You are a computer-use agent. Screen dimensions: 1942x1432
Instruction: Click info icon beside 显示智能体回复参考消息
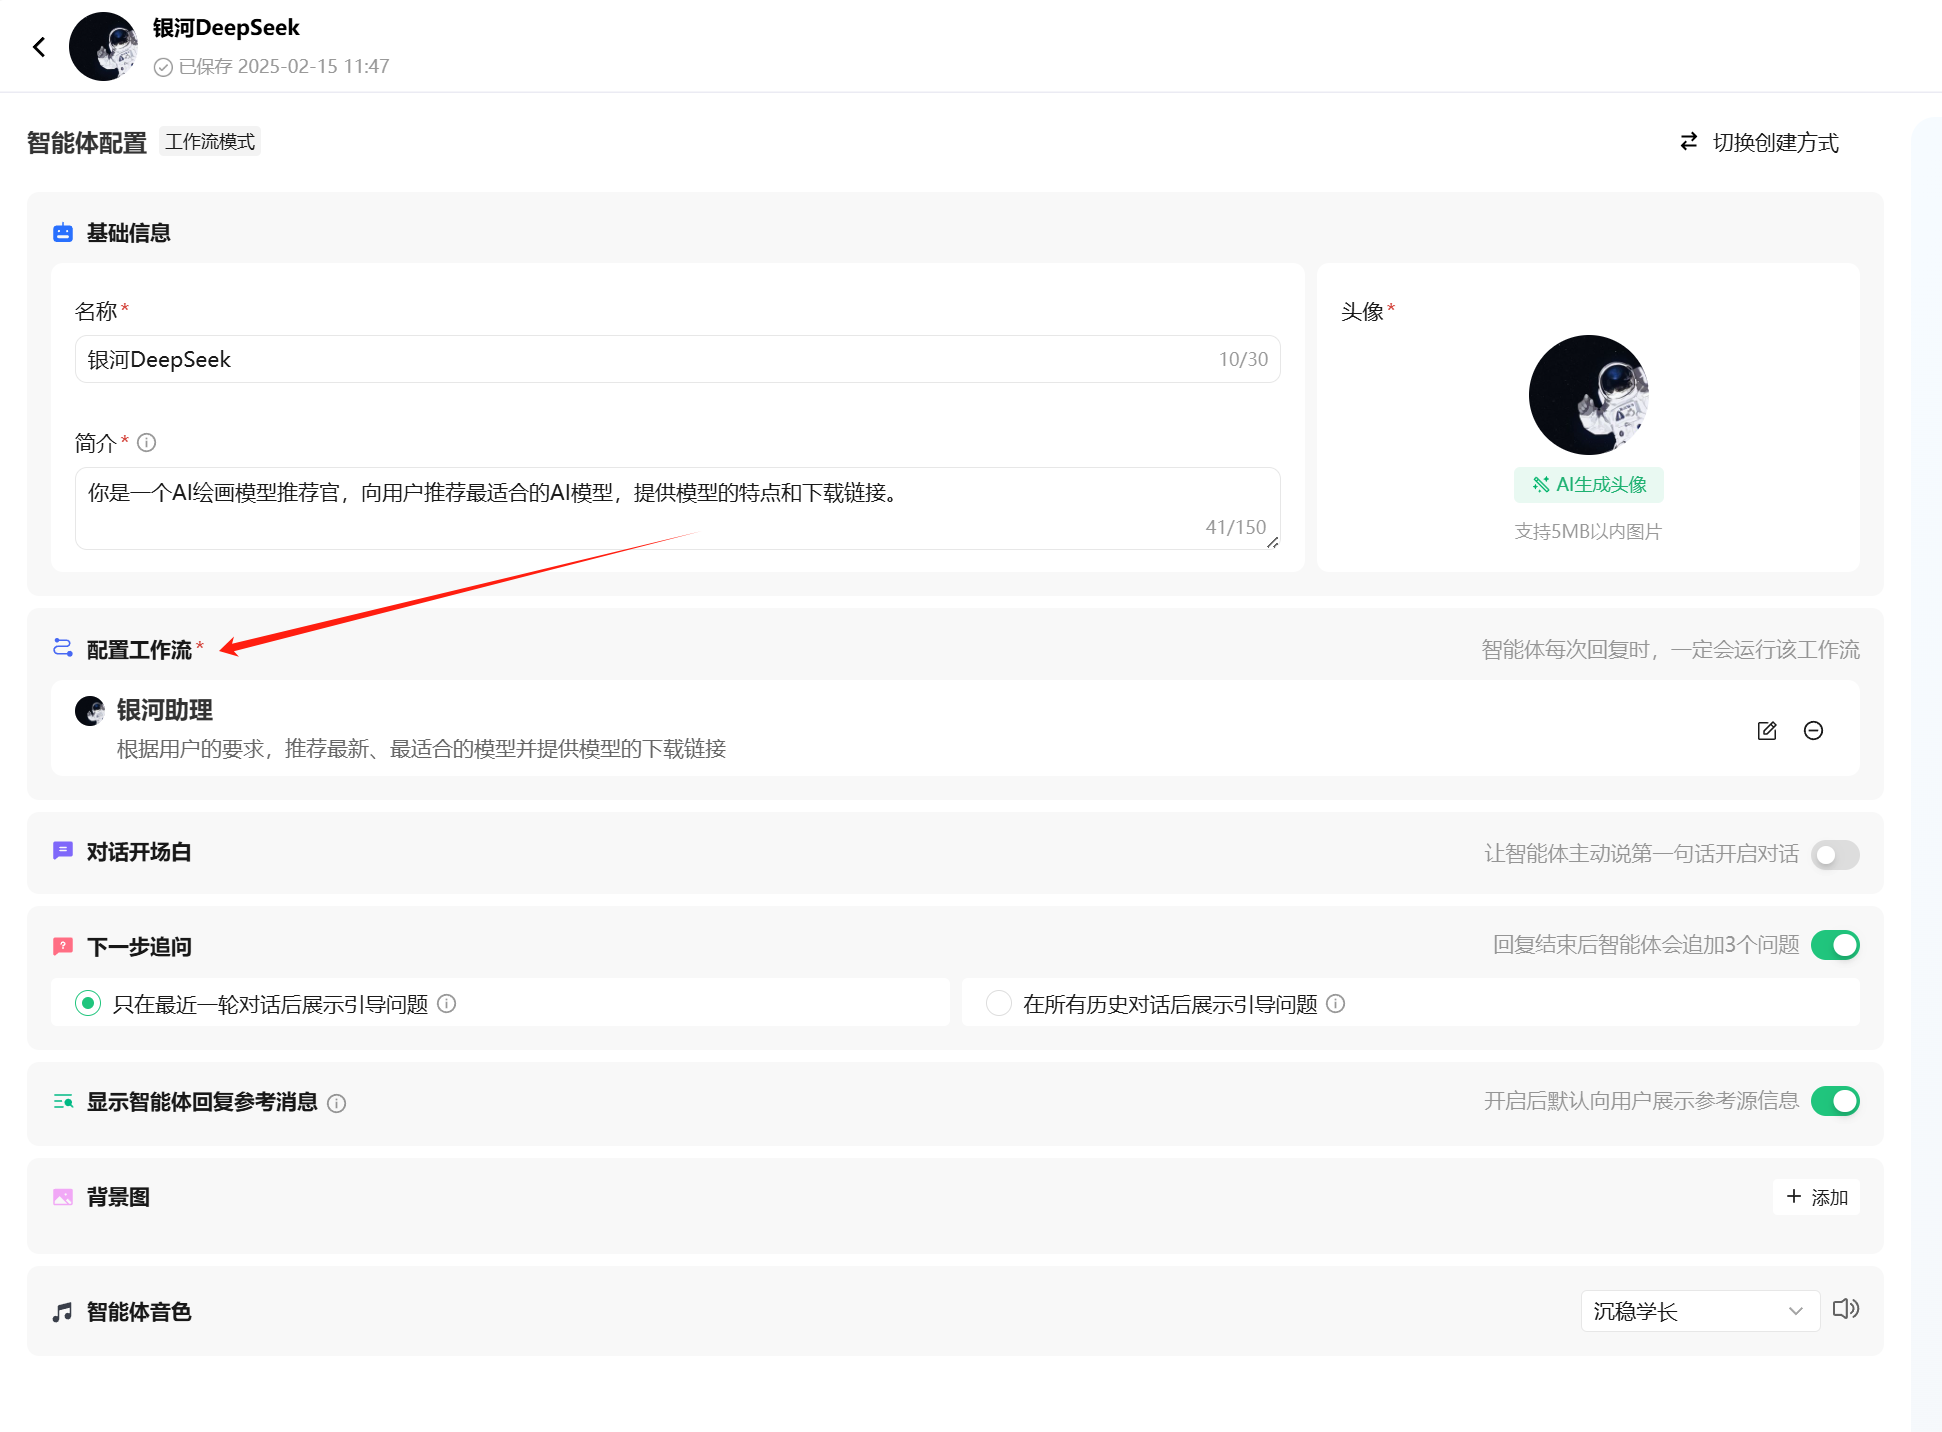(x=337, y=1104)
